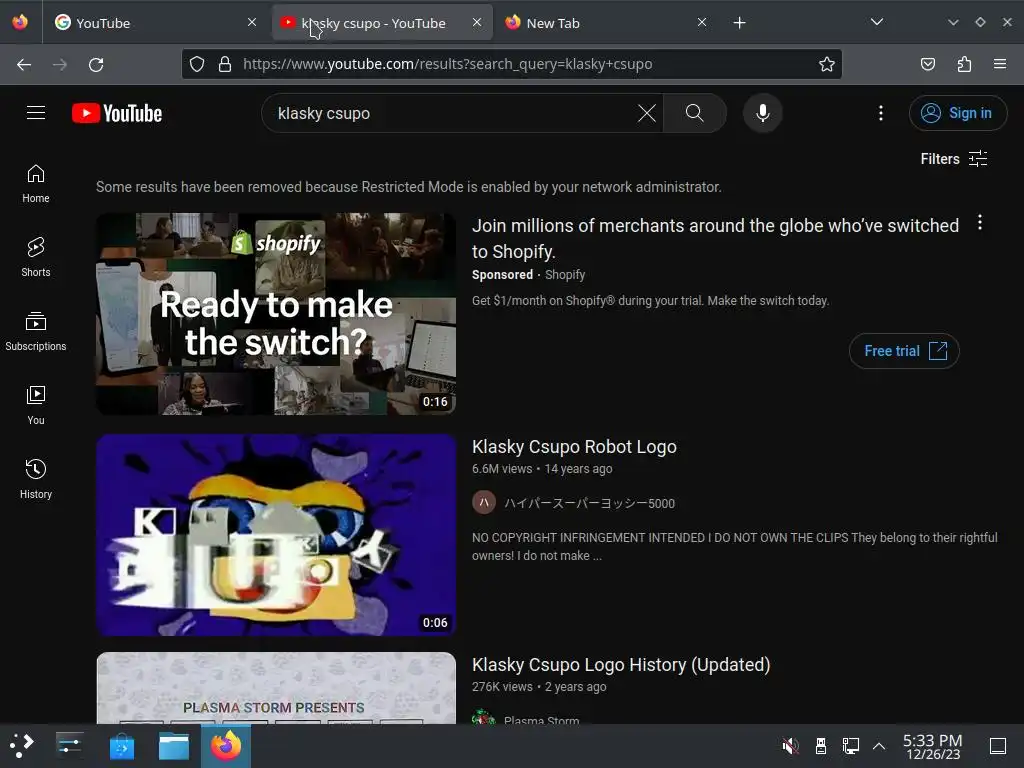Reload the current page
Screen dimensions: 1024x768
point(96,64)
